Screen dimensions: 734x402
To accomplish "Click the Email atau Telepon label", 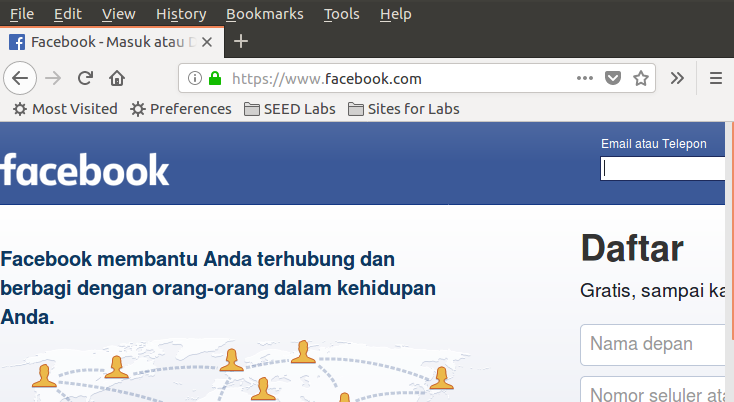I will pyautogui.click(x=653, y=144).
